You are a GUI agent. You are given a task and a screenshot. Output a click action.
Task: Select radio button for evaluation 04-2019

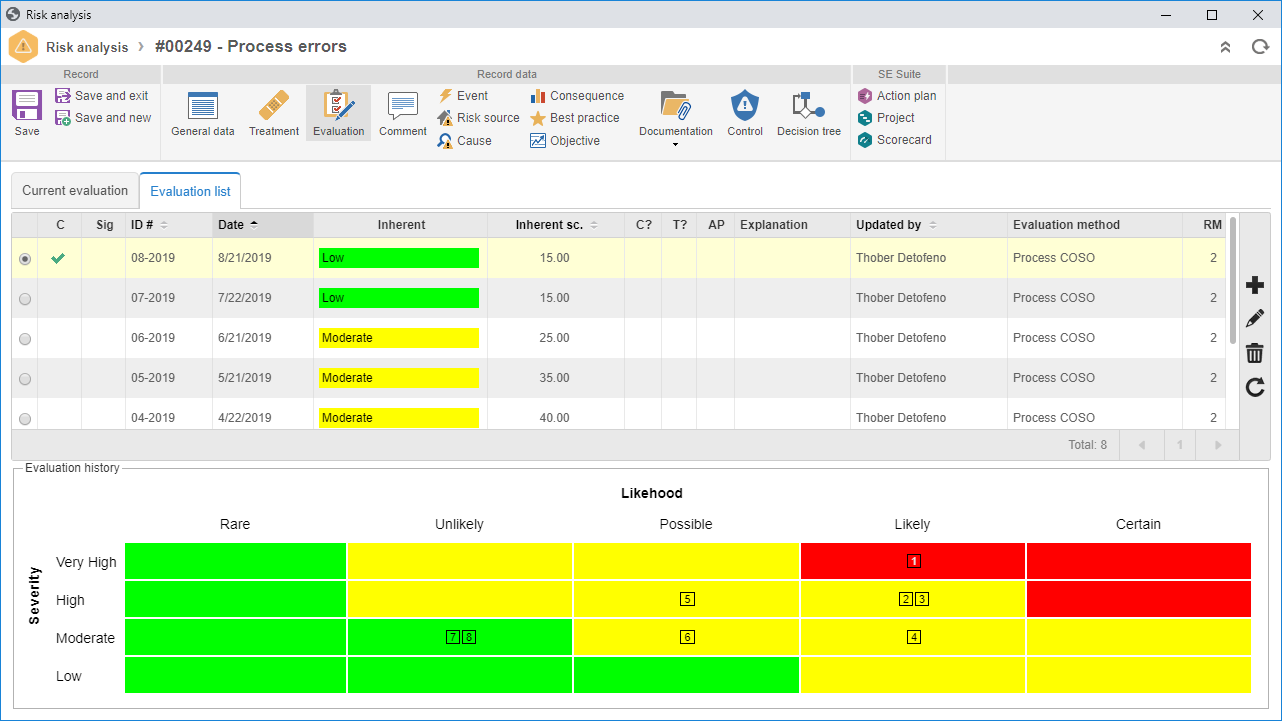(25, 419)
